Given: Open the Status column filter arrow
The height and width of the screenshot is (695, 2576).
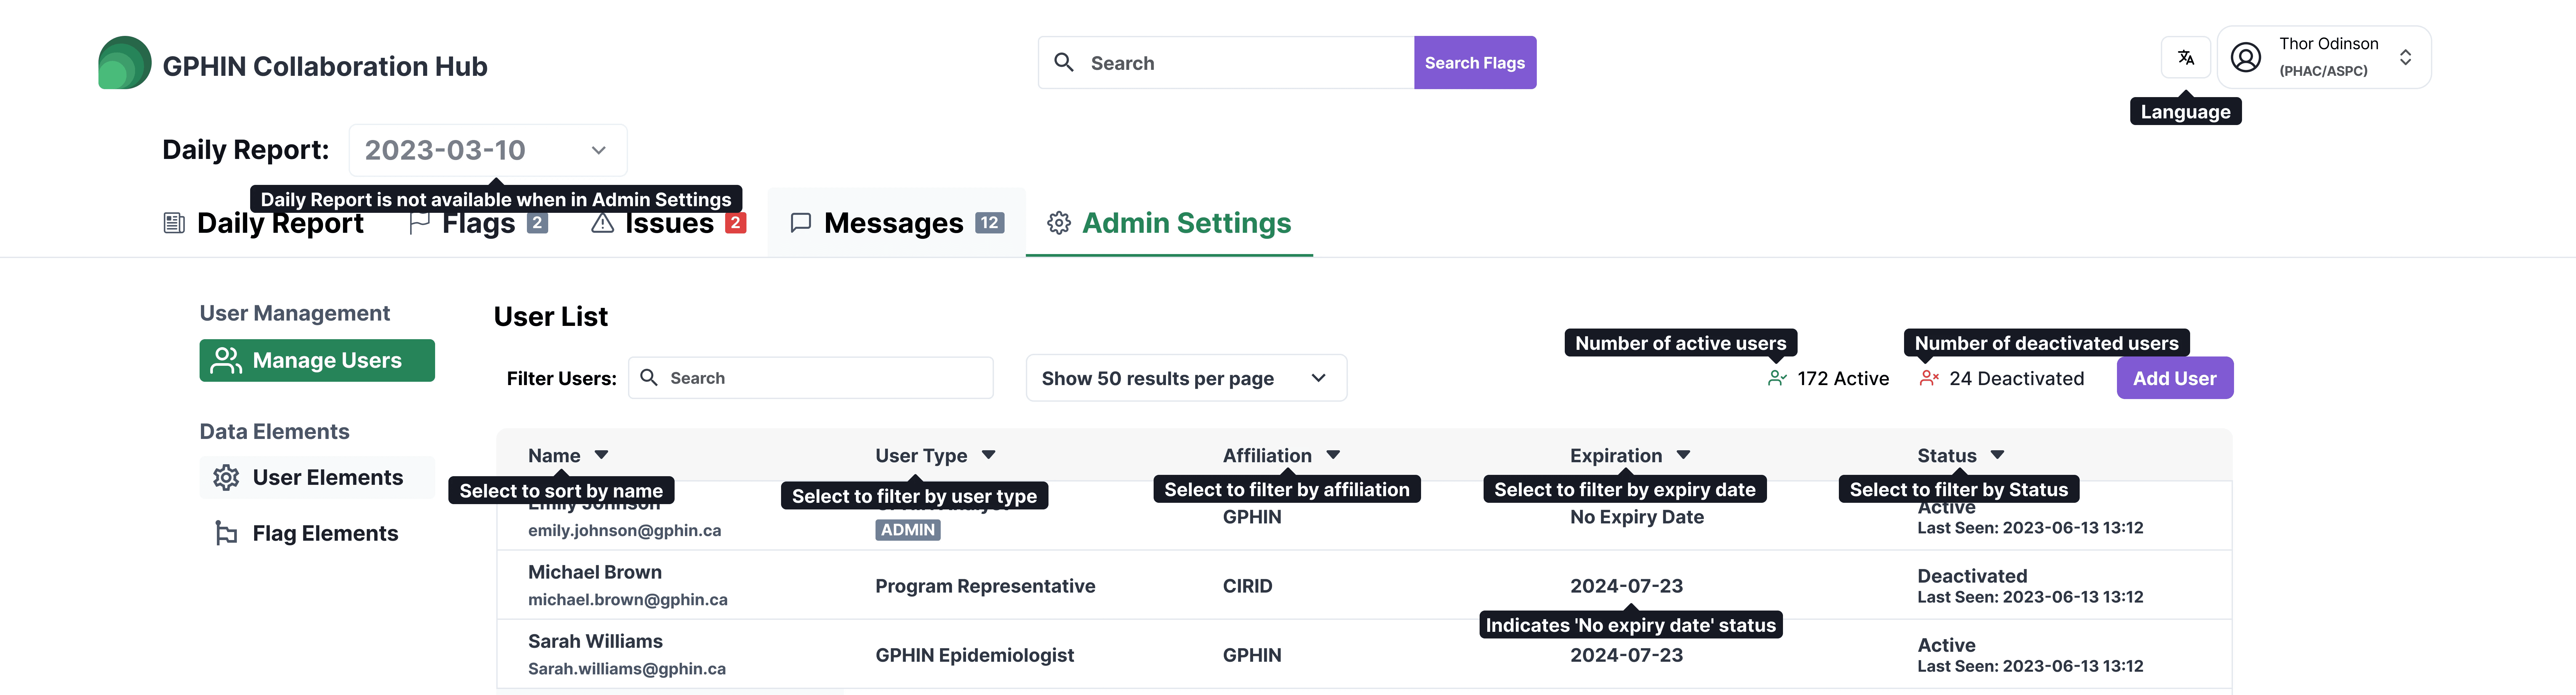Looking at the screenshot, I should [1997, 455].
